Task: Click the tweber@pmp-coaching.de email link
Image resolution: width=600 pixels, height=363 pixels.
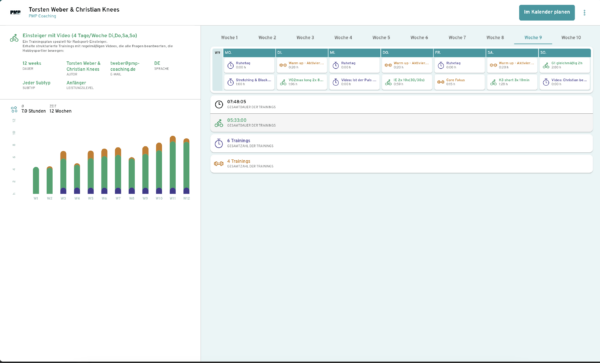Action: coord(125,66)
